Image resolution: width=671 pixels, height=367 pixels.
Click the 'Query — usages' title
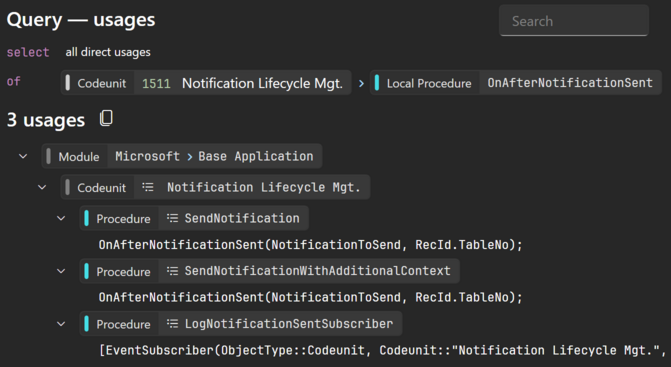(x=81, y=20)
